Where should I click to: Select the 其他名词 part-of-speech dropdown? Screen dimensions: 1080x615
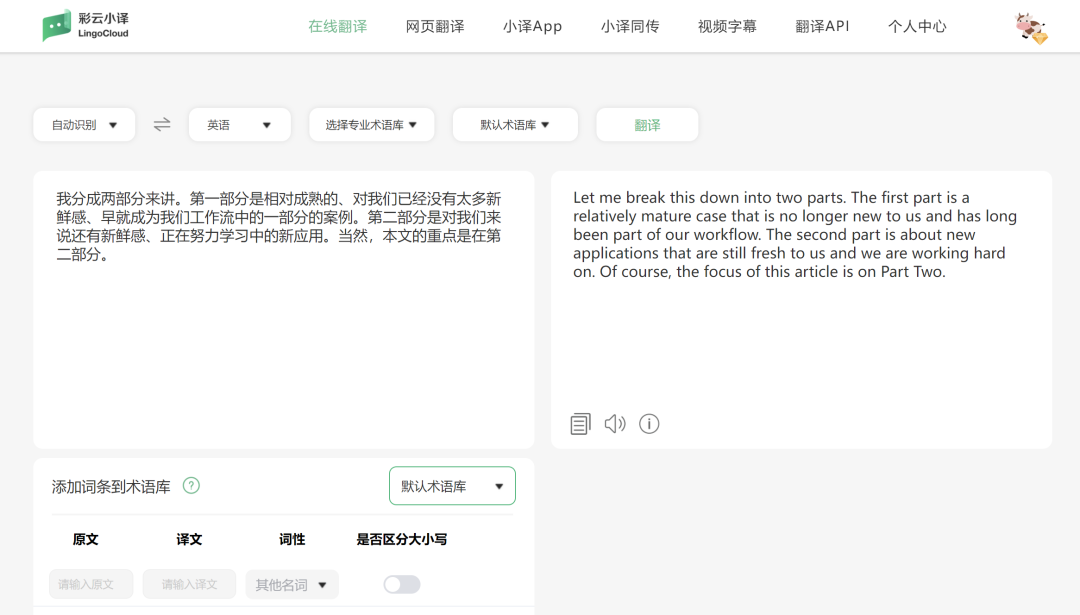coord(292,585)
